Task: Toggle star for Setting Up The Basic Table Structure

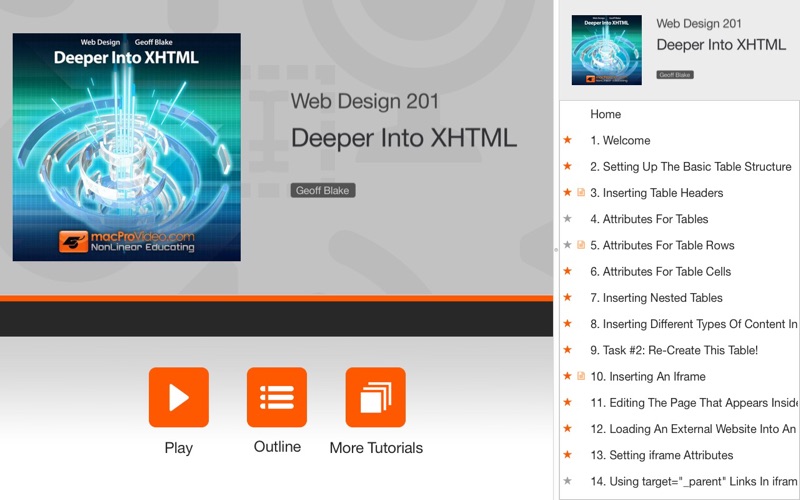Action: pyautogui.click(x=567, y=166)
